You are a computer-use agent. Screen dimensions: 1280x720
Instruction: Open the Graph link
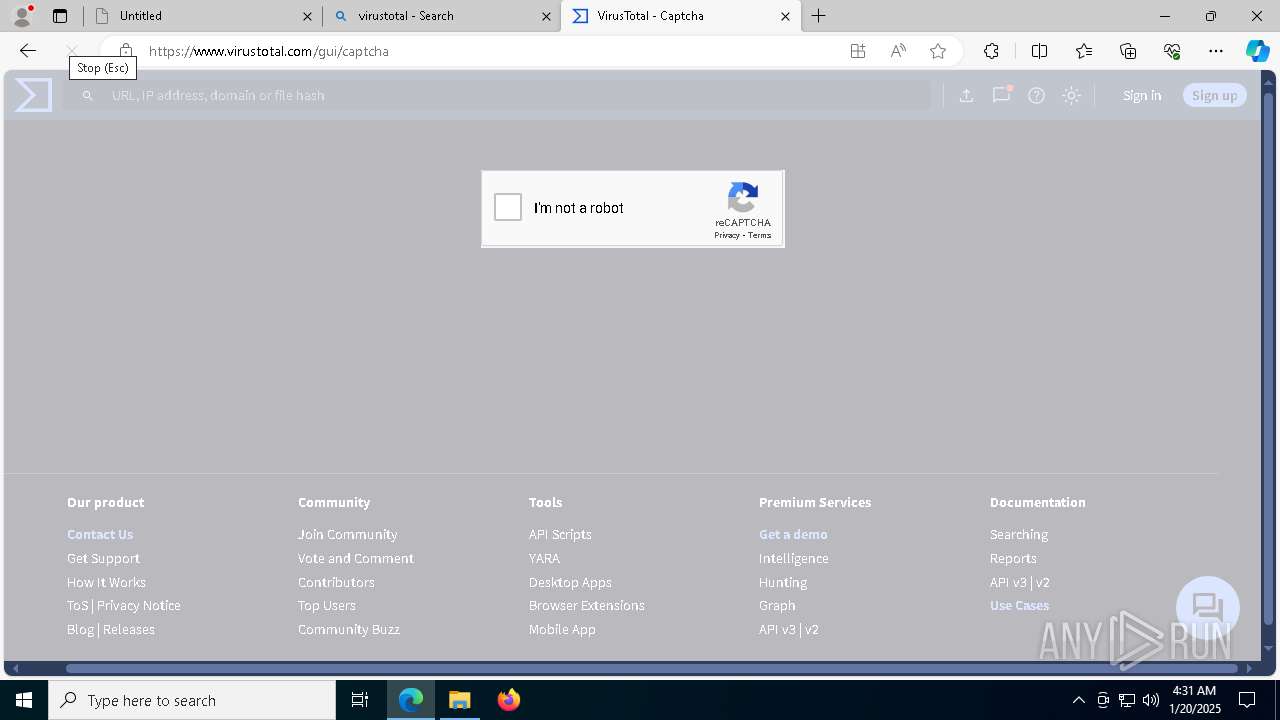click(x=777, y=605)
